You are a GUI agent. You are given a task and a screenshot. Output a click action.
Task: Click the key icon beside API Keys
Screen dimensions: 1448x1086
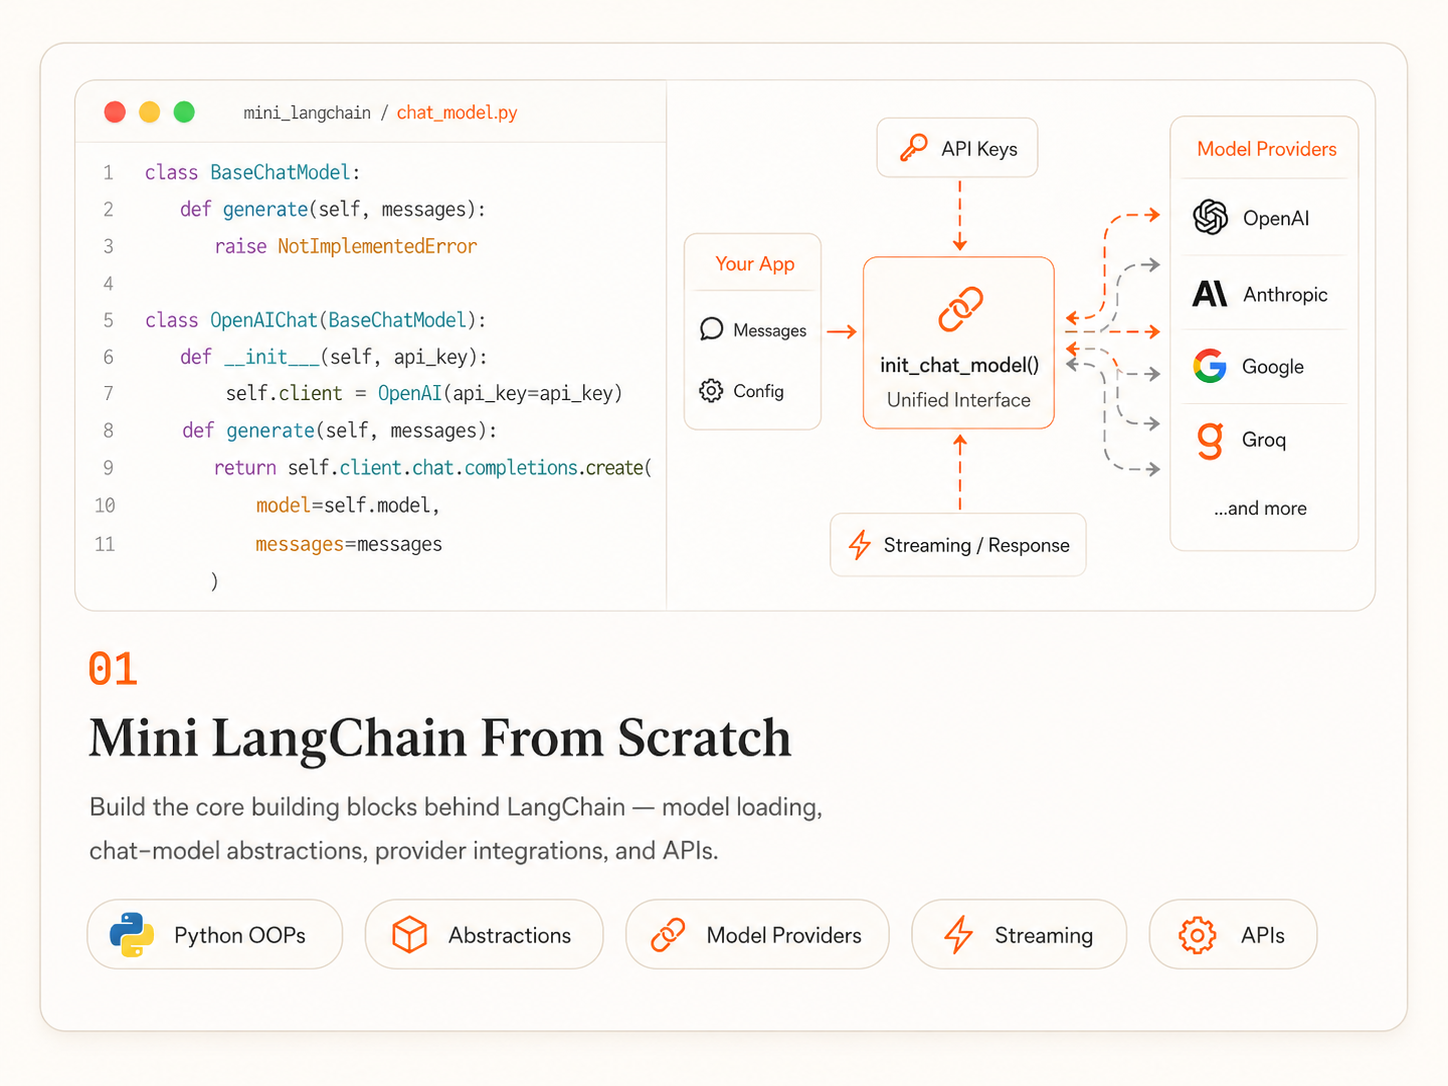(913, 148)
